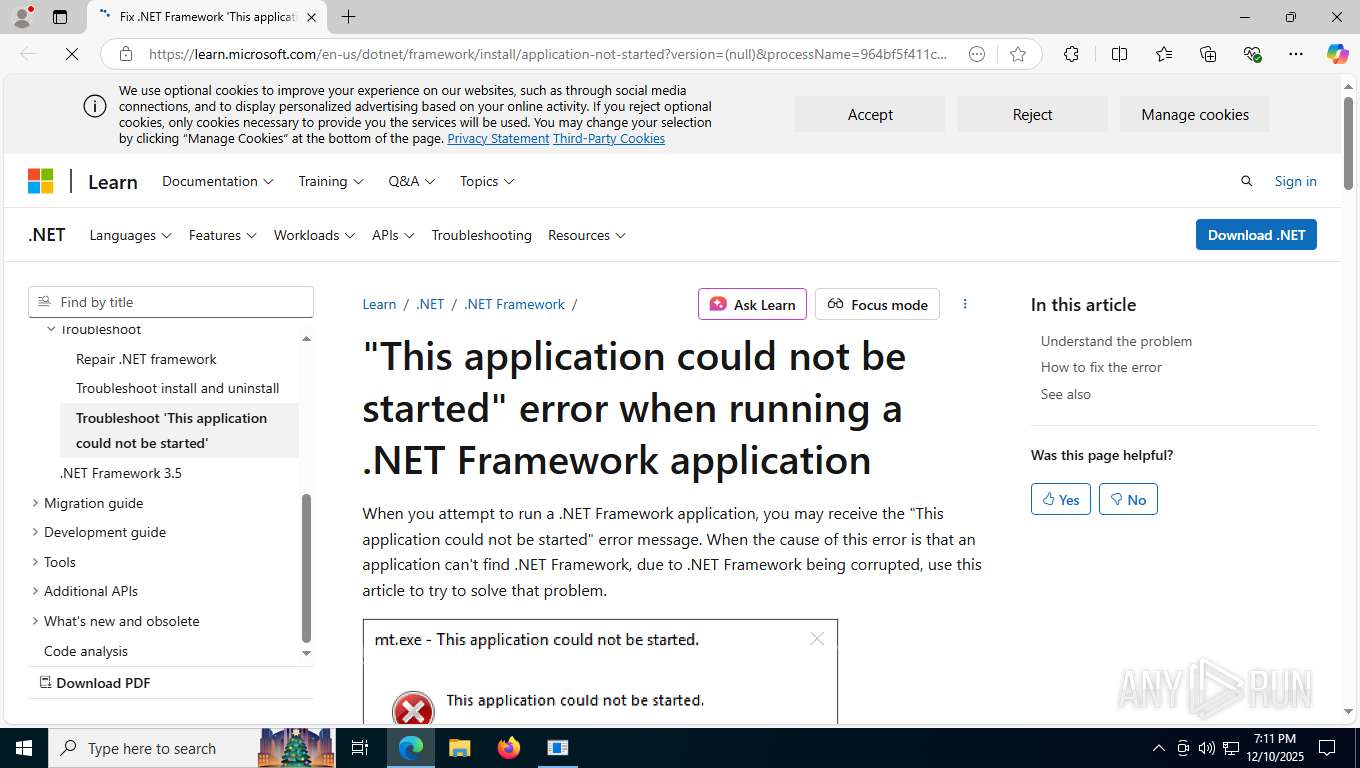Viewport: 1360px width, 768px height.
Task: Open the Edge profile icon
Action: click(21, 17)
